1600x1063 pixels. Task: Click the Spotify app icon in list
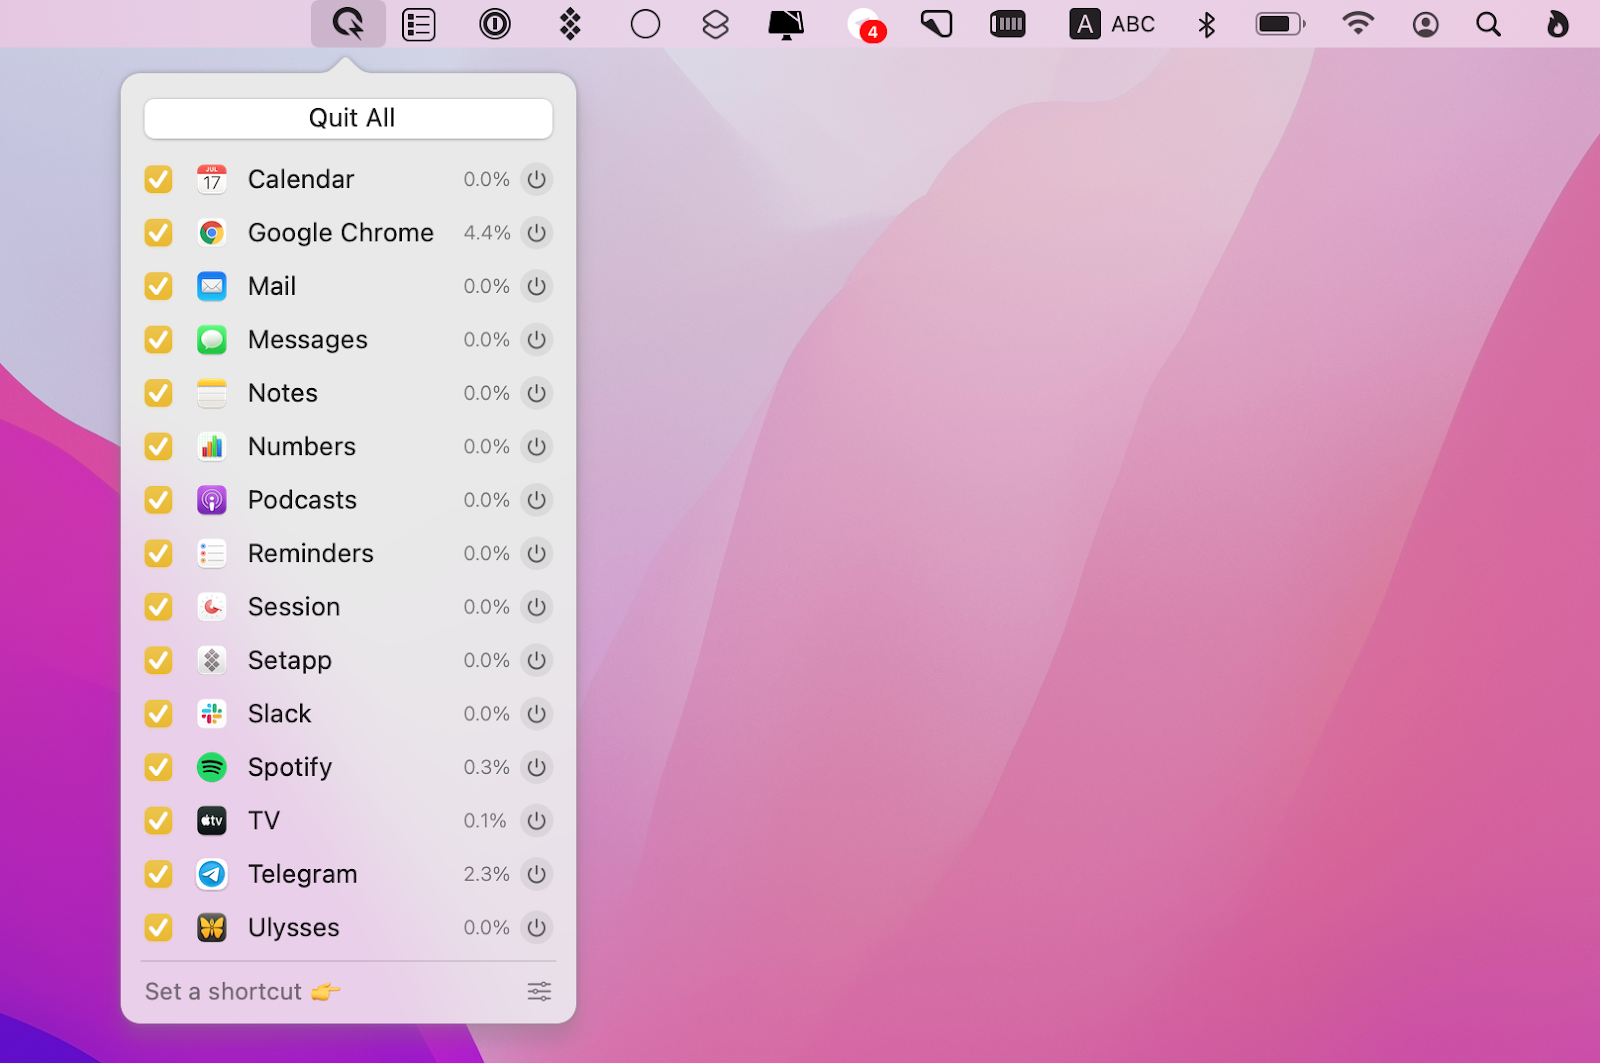[212, 767]
